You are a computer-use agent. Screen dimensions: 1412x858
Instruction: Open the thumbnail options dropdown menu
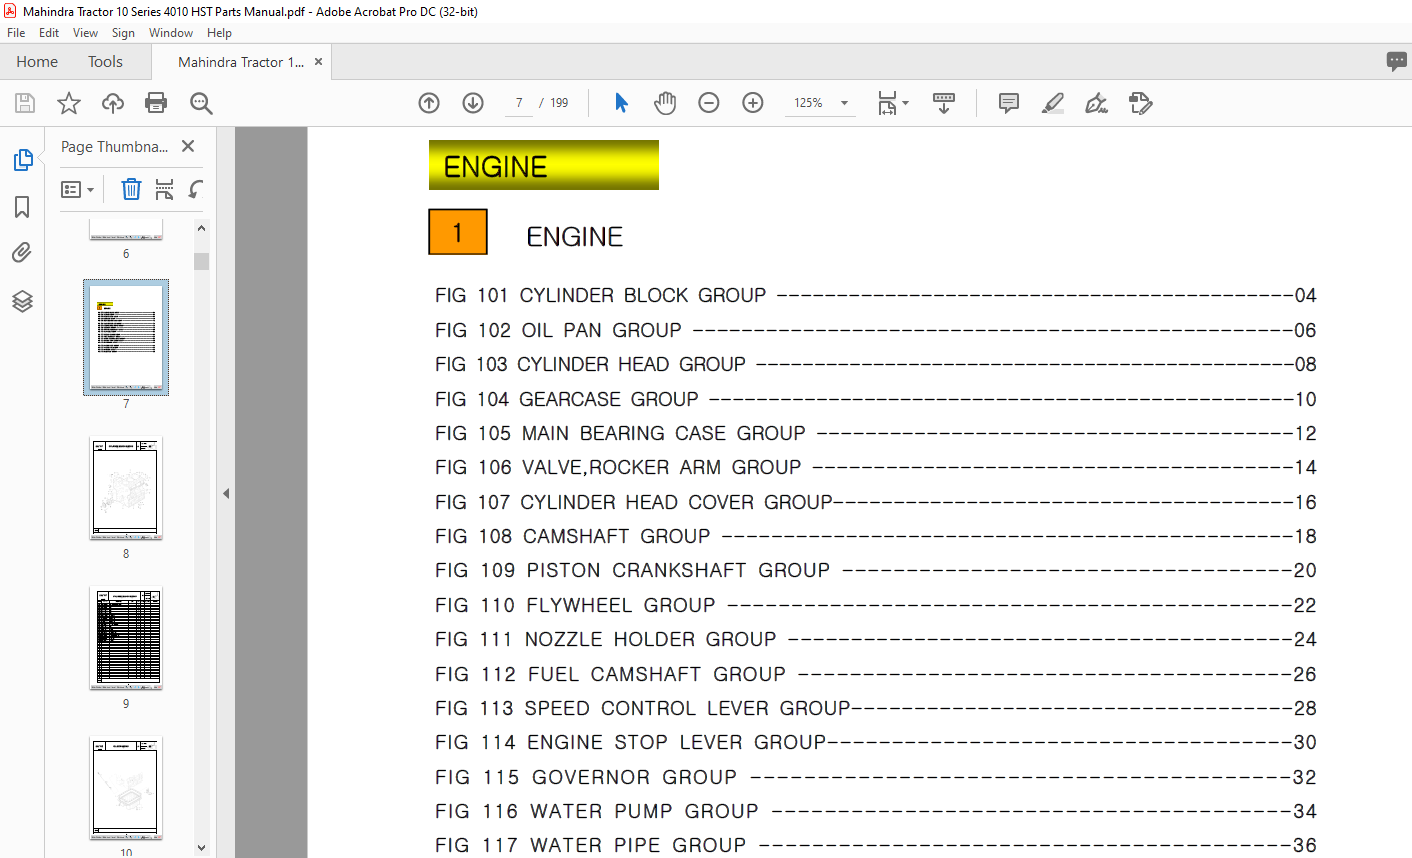tap(77, 189)
